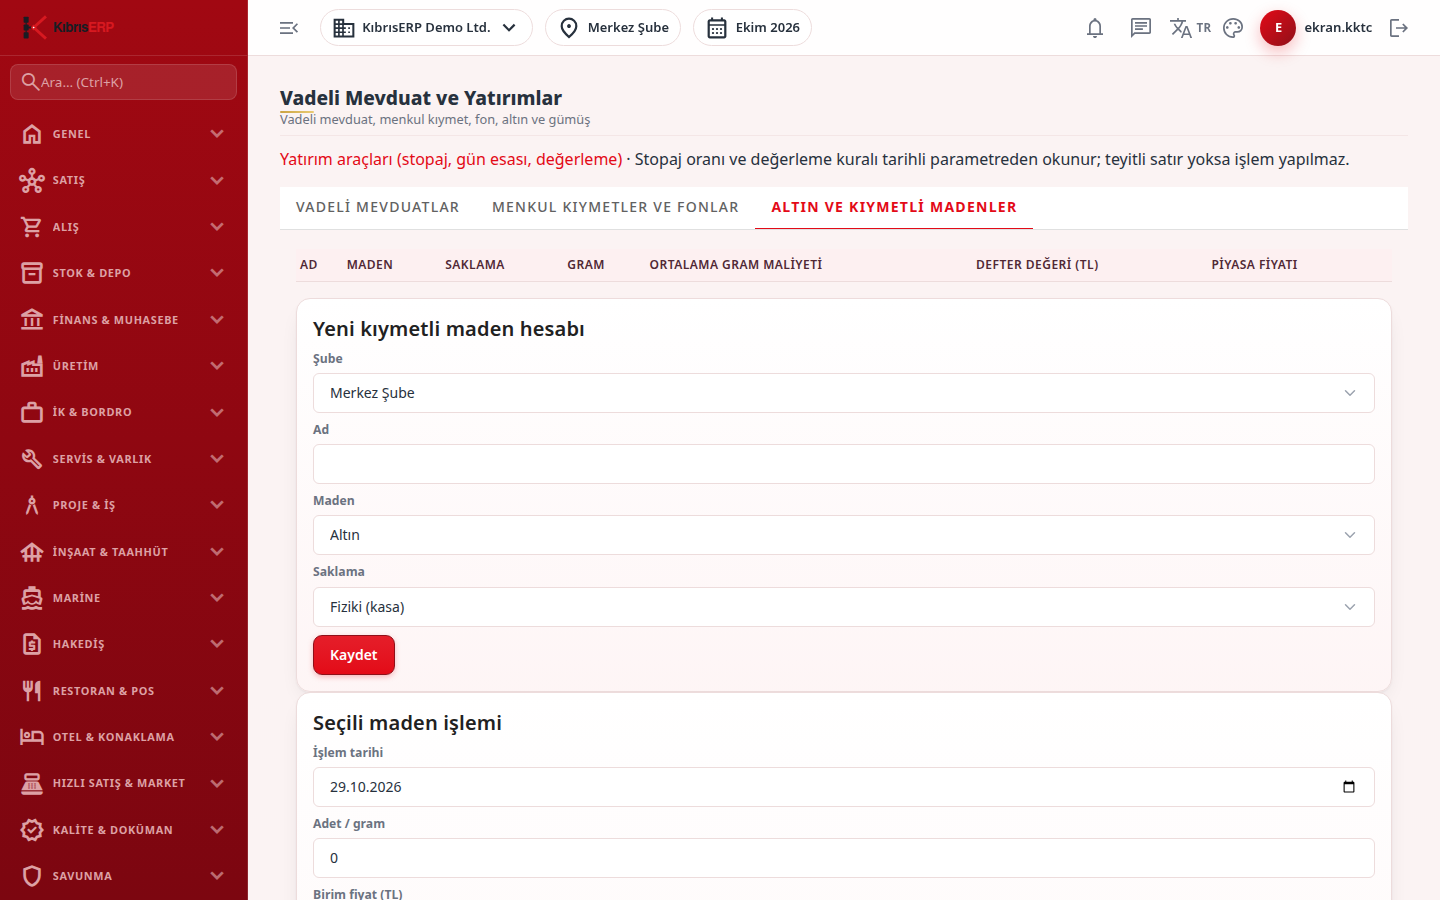Open Otel & Konaklama bed icon
Screen dimensions: 1440x900
click(32, 737)
